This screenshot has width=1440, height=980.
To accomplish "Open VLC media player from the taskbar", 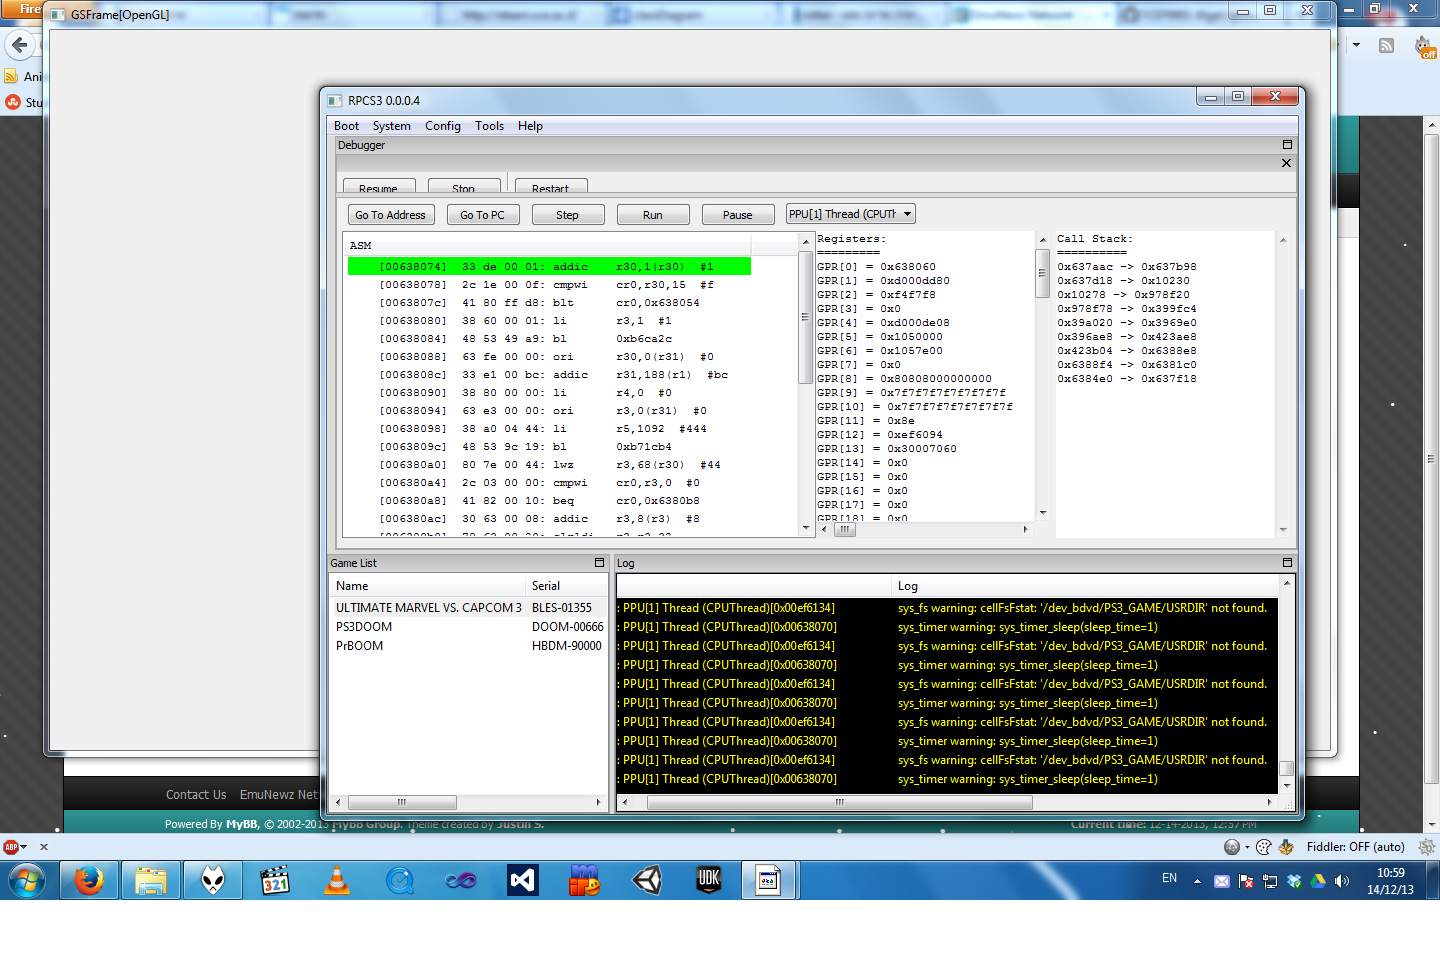I will [x=337, y=881].
